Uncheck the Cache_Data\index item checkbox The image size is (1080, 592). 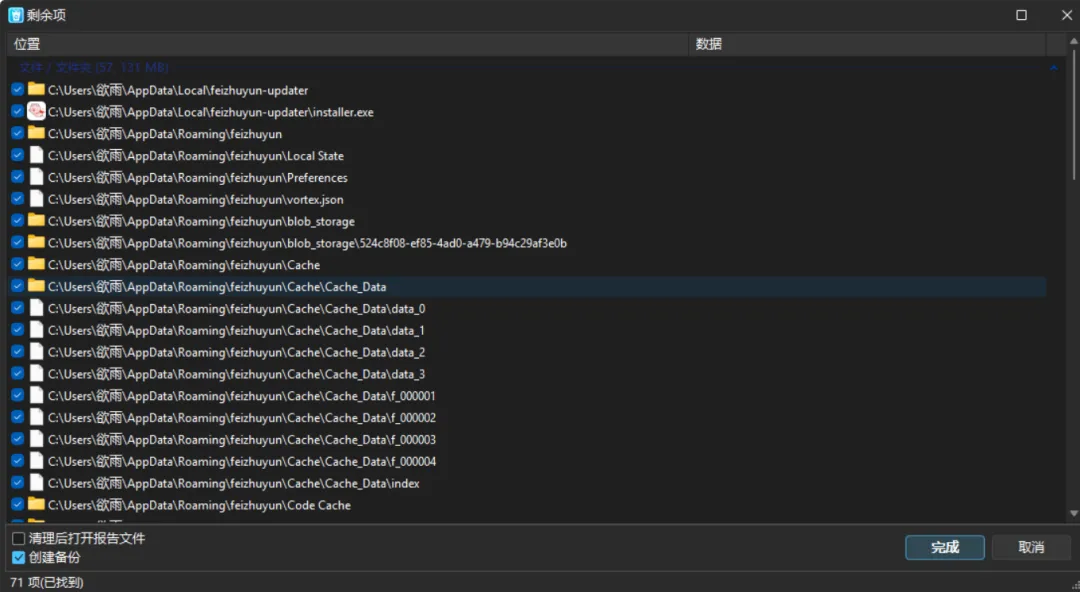[x=17, y=483]
